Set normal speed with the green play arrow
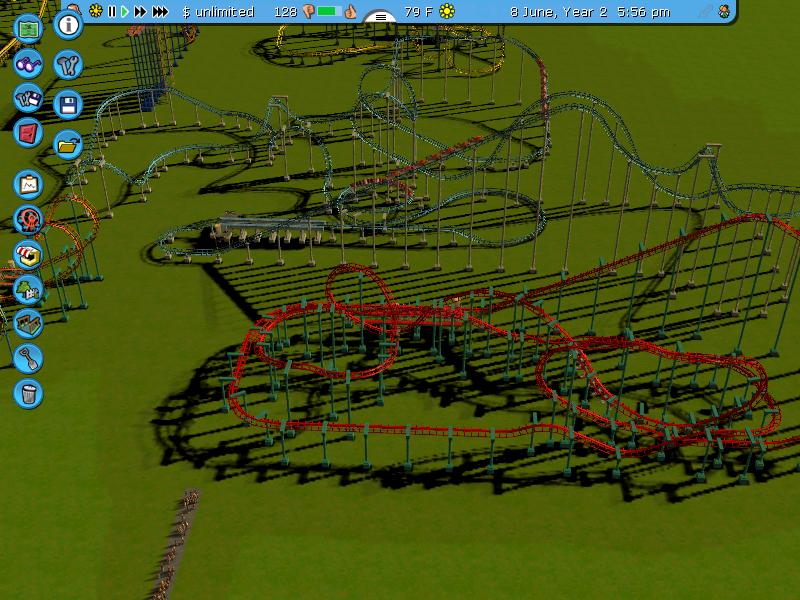The height and width of the screenshot is (600, 800). tap(125, 11)
